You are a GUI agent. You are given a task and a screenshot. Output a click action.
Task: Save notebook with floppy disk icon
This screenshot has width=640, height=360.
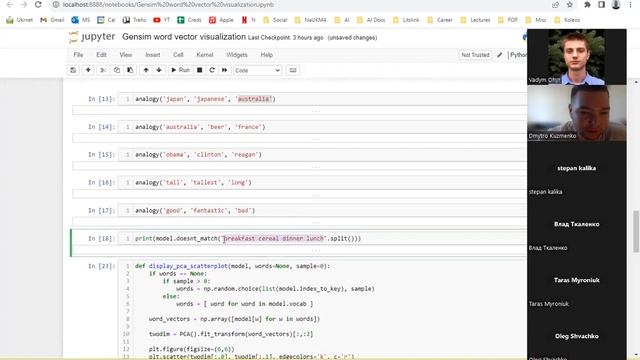(x=73, y=70)
